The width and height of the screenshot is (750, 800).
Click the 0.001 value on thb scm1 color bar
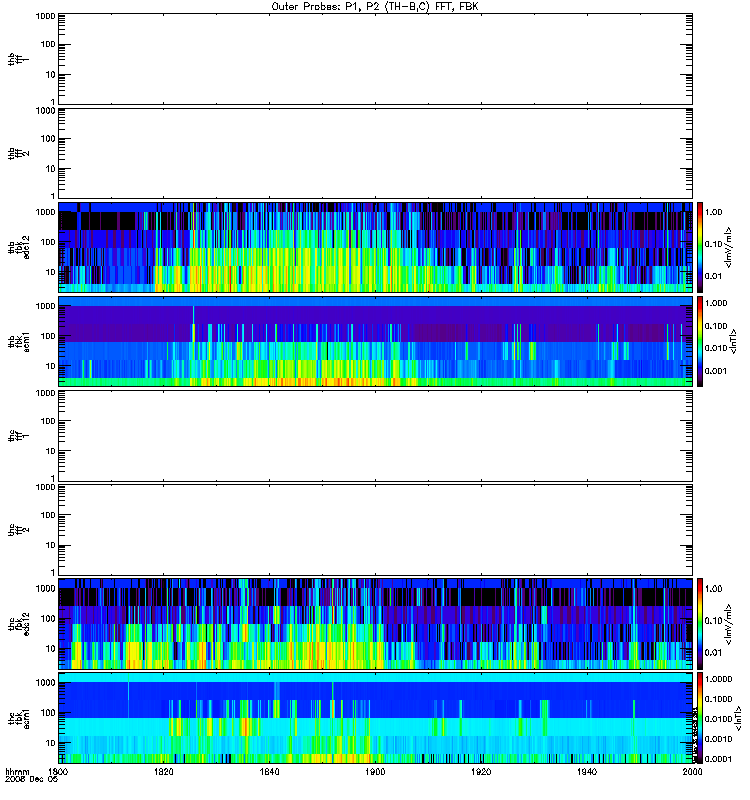tap(716, 371)
